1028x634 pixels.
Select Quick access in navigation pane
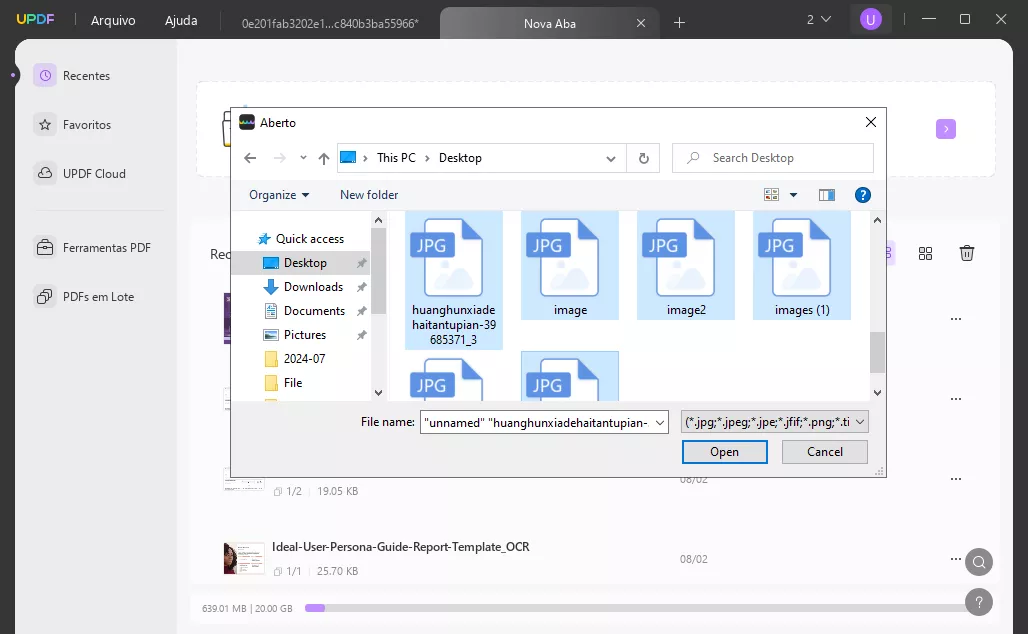[302, 239]
